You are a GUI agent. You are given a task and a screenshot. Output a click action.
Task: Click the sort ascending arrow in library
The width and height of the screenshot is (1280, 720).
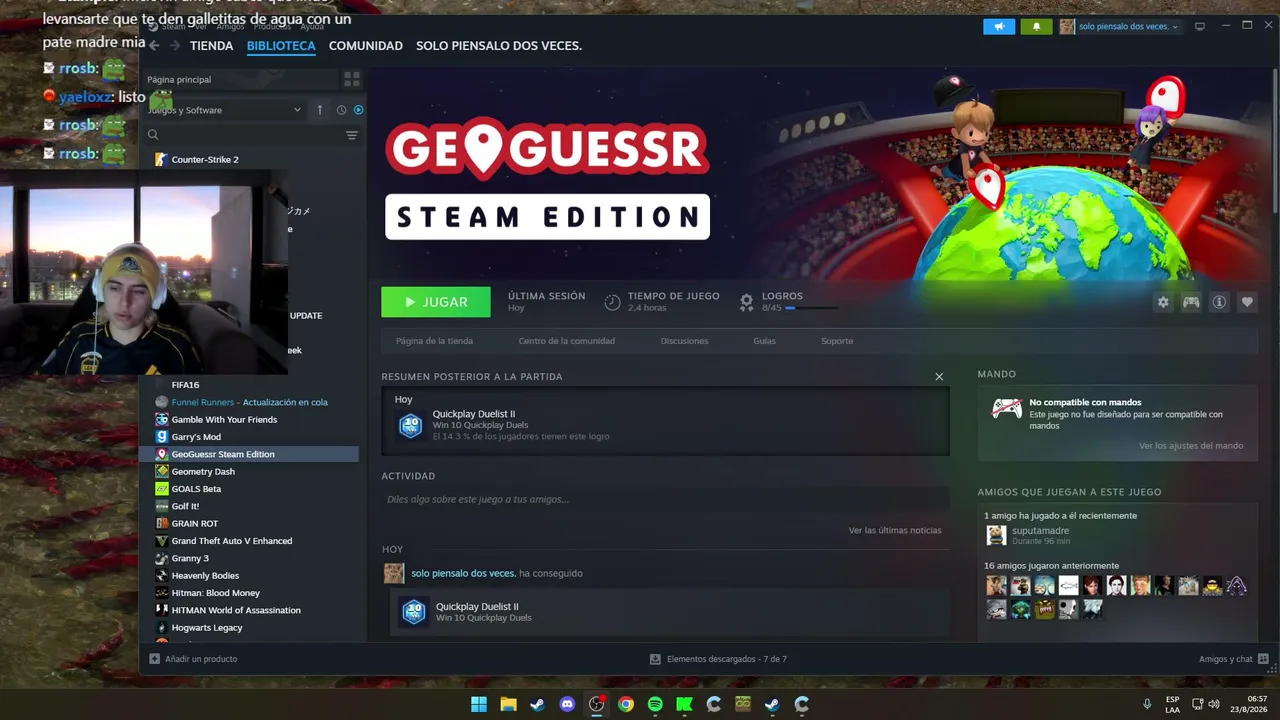(x=320, y=110)
